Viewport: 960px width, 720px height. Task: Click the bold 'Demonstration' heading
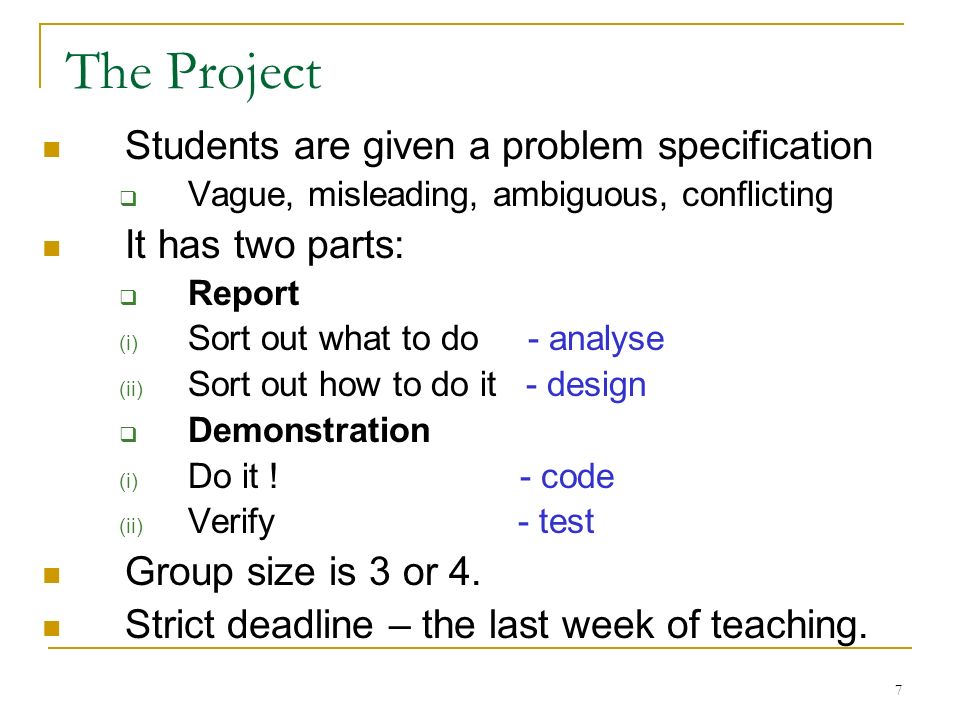pos(309,430)
